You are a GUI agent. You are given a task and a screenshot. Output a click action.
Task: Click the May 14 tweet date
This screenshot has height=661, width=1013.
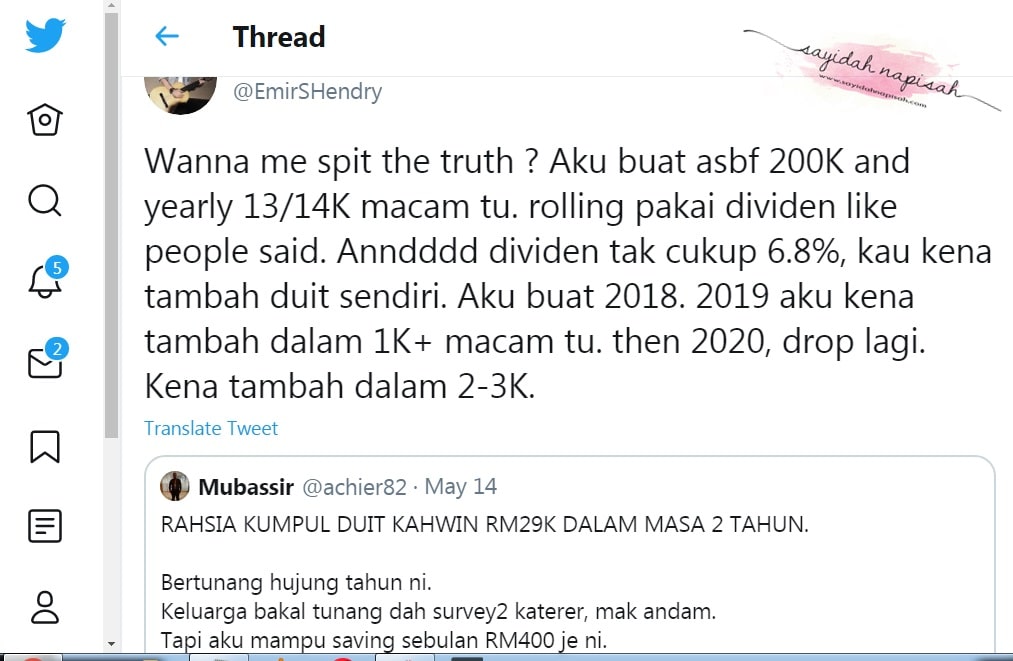[x=460, y=487]
